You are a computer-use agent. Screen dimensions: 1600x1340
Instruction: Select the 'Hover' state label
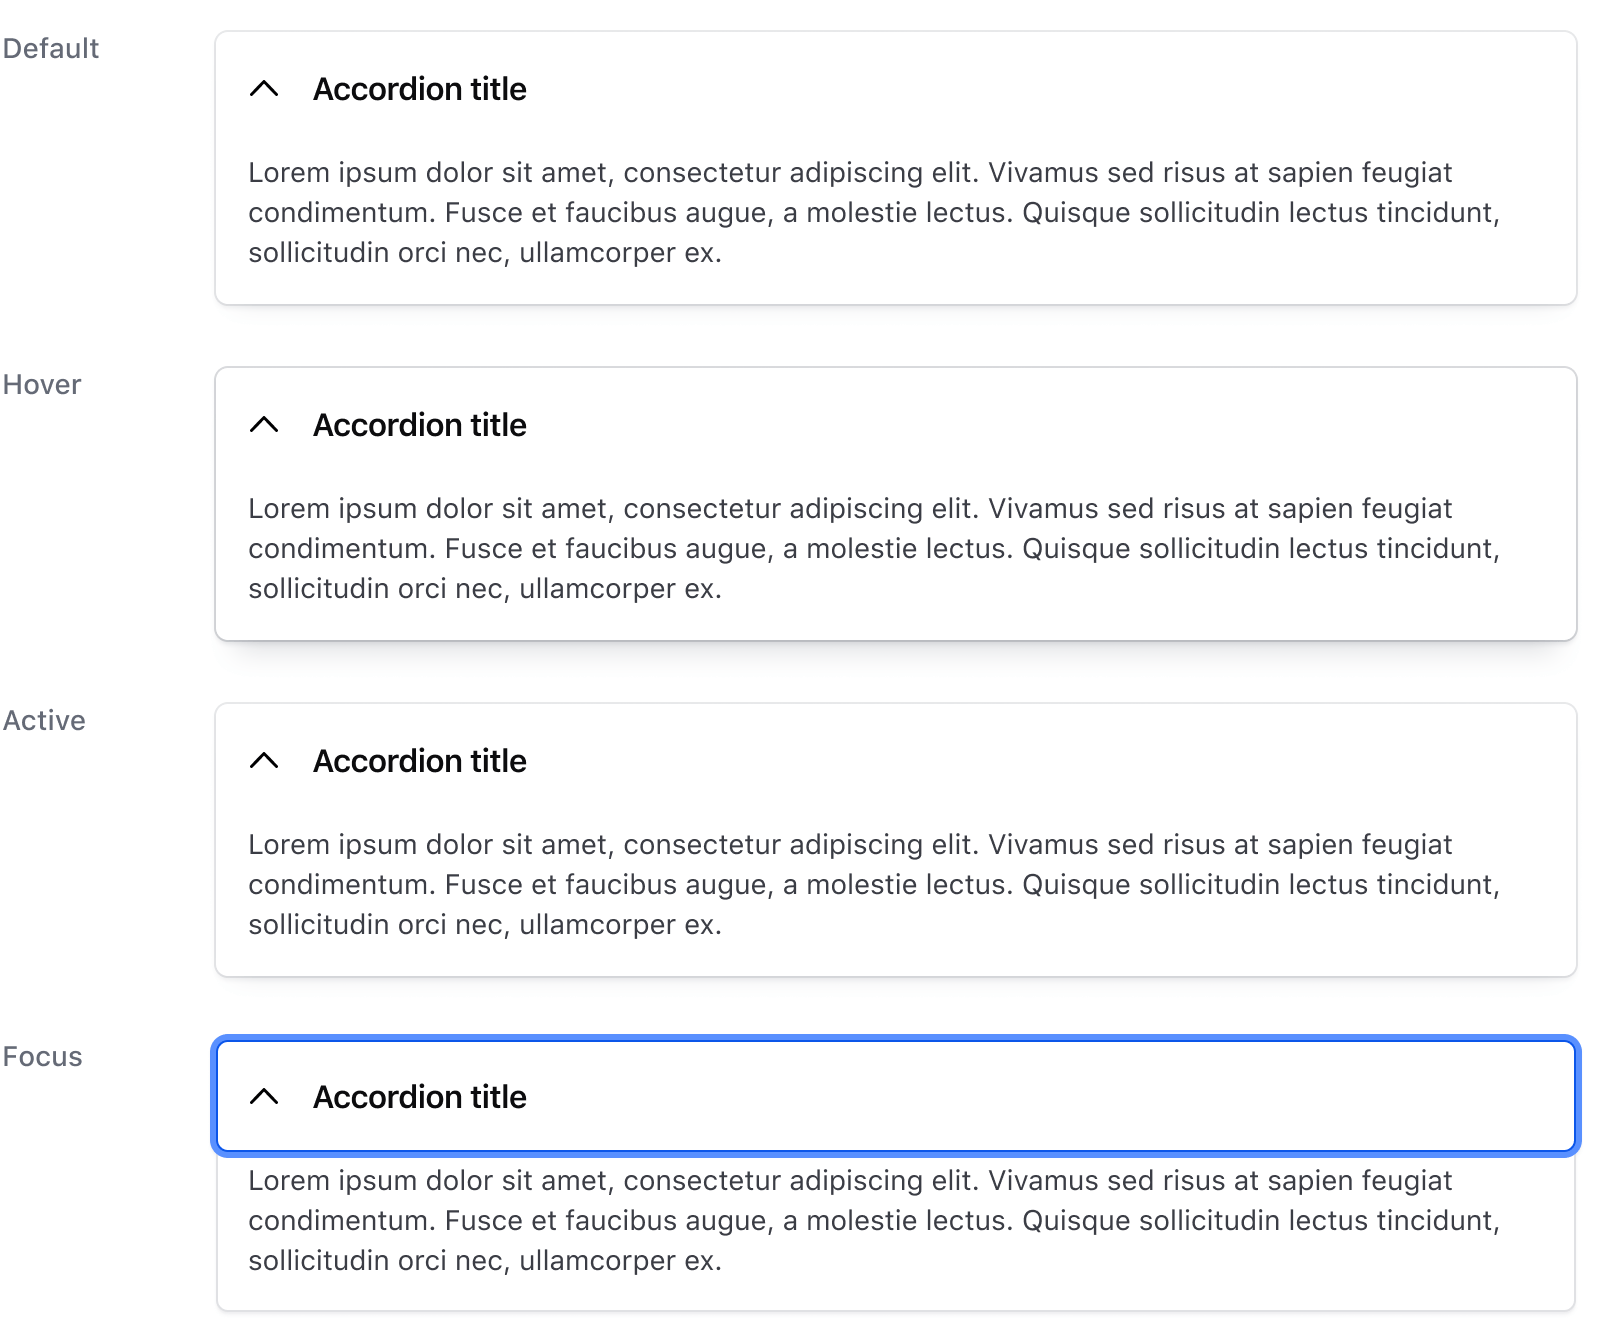point(41,384)
